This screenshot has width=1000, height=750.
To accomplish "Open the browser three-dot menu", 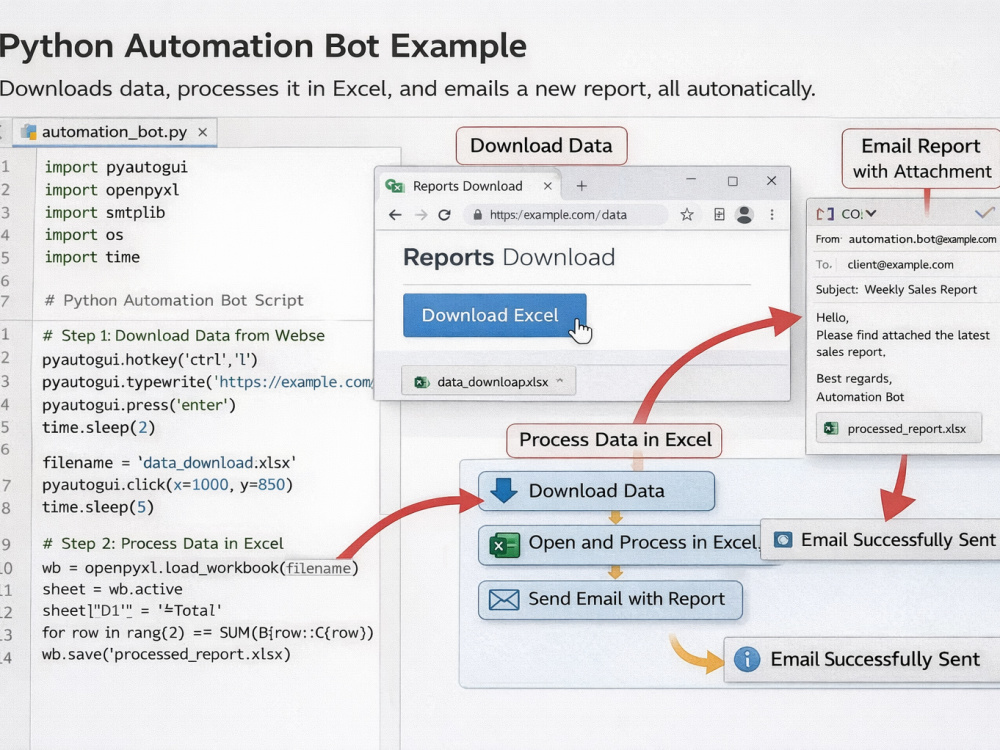I will tap(772, 214).
